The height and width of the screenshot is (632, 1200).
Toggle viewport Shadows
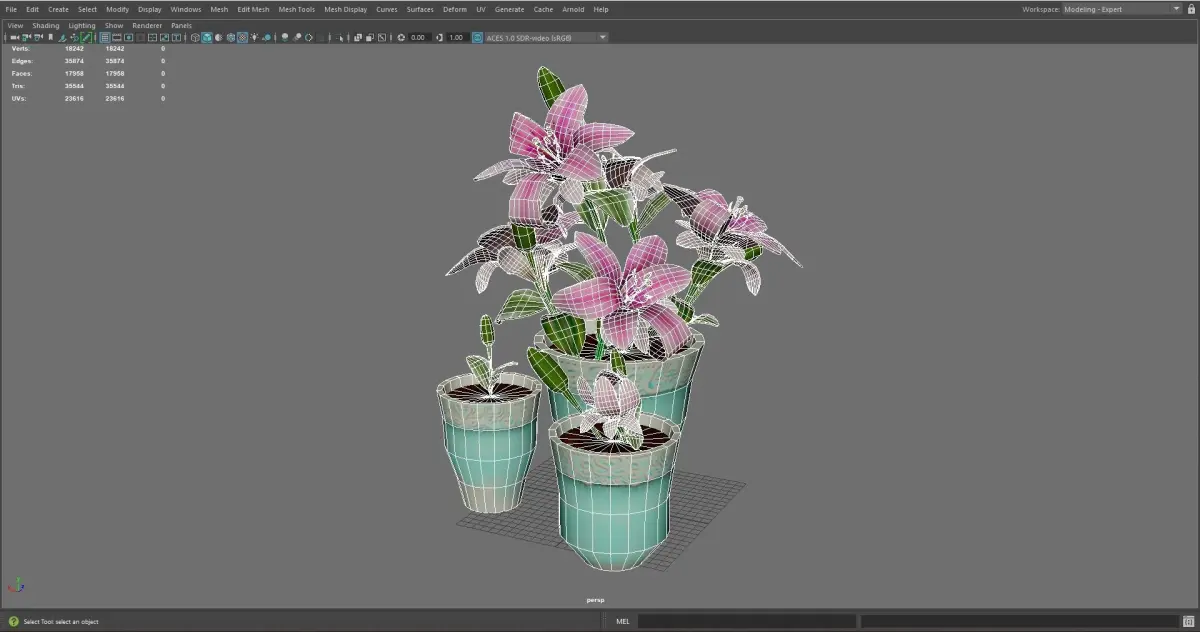(267, 37)
